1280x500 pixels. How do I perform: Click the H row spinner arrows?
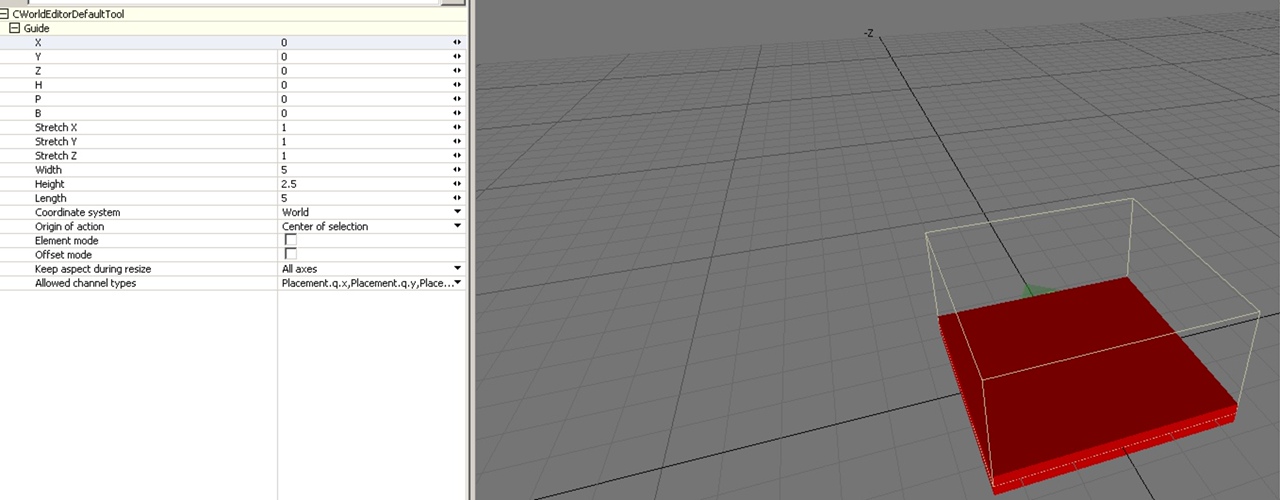457,85
